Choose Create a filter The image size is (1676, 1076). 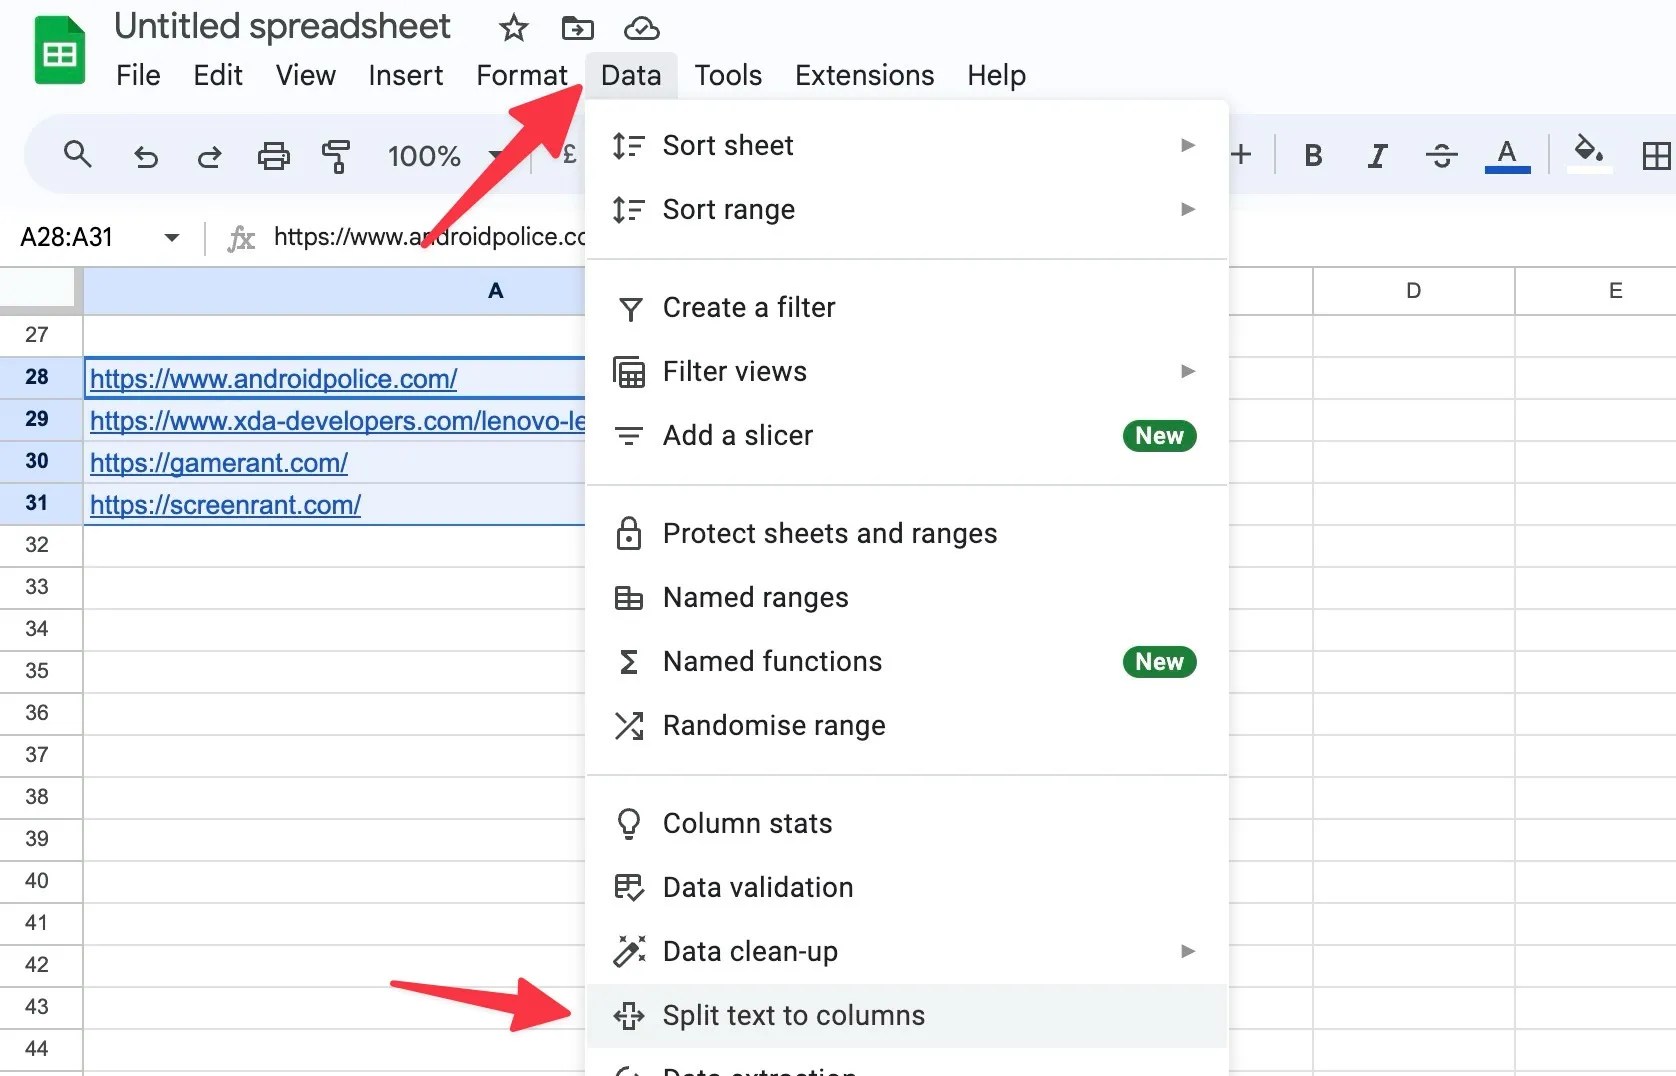[748, 307]
